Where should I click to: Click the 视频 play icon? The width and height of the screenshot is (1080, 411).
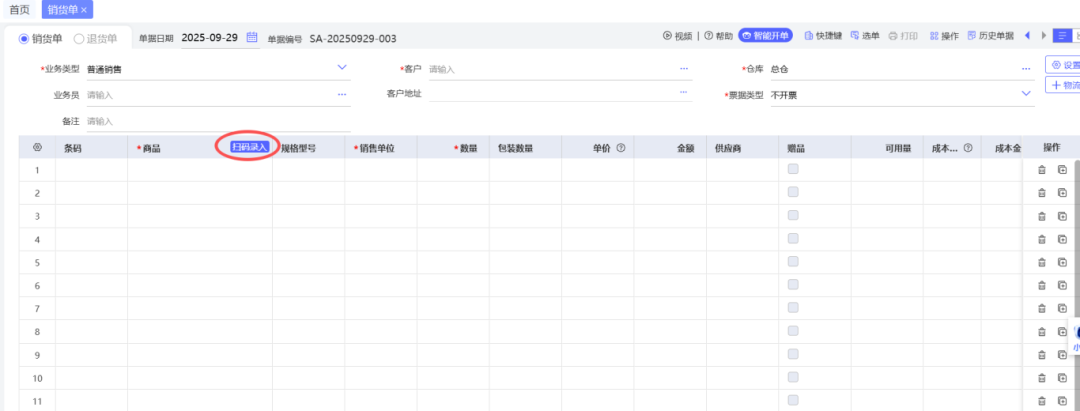pyautogui.click(x=668, y=36)
